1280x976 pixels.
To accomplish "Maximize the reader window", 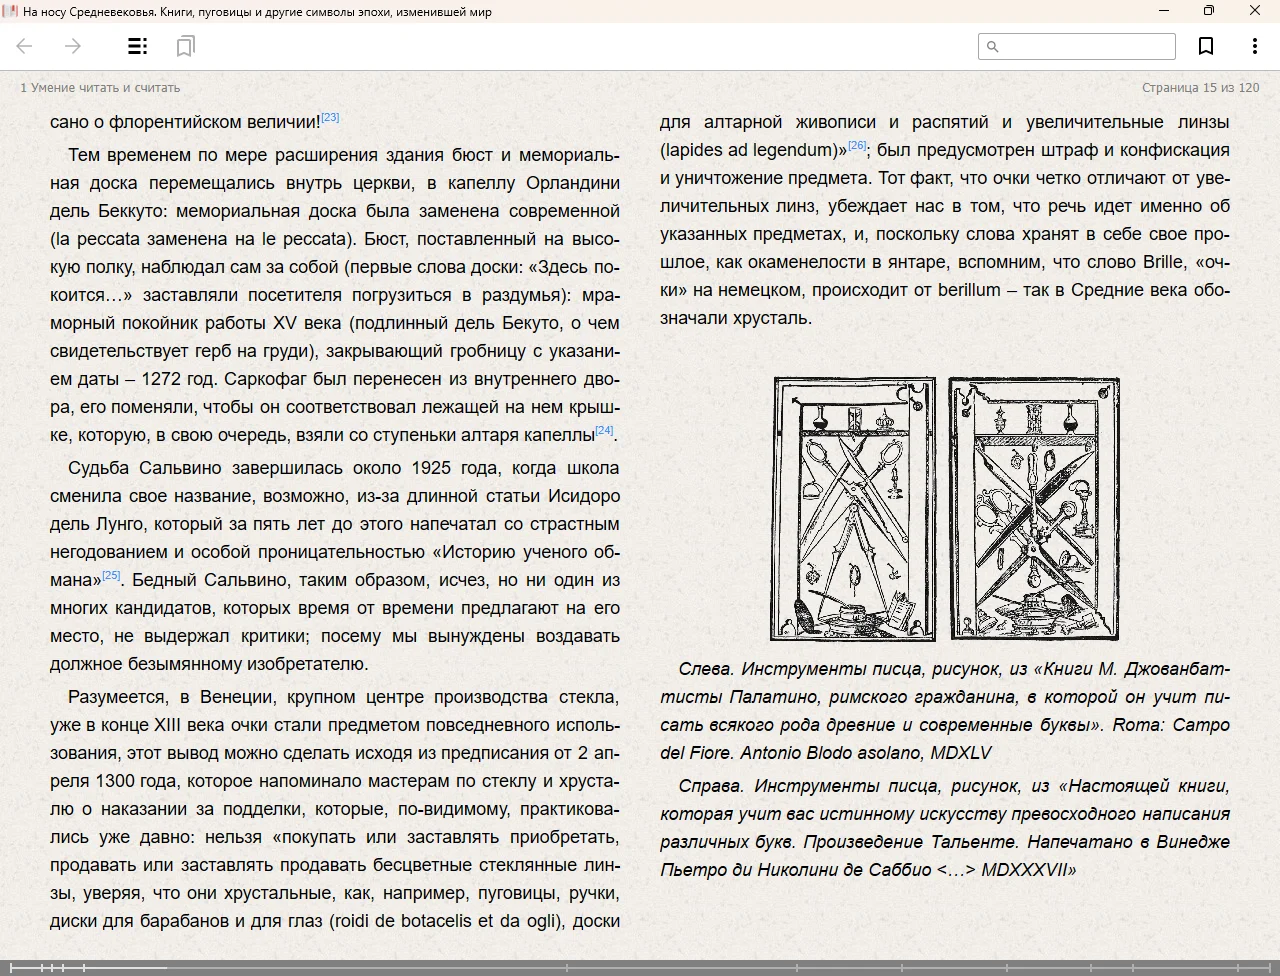I will 1208,11.
